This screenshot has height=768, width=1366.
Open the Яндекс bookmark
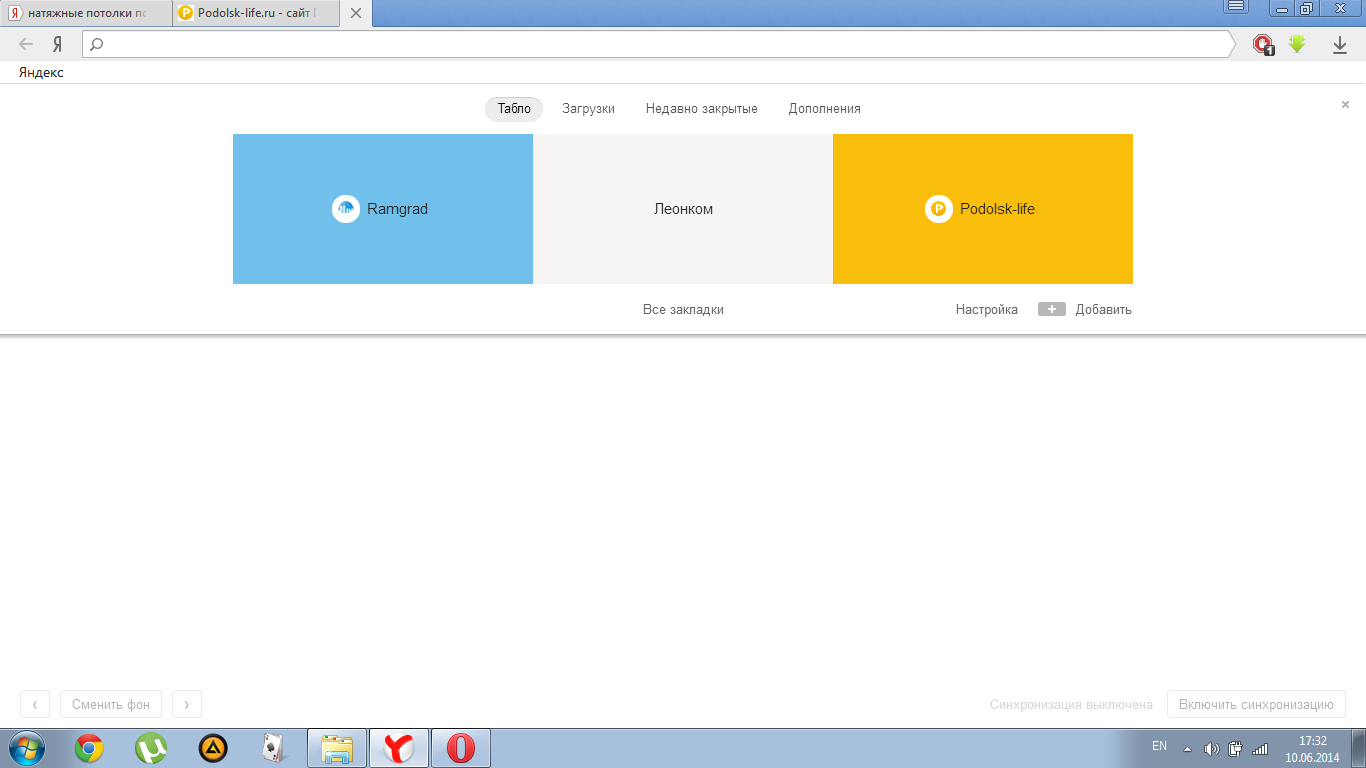(x=41, y=72)
